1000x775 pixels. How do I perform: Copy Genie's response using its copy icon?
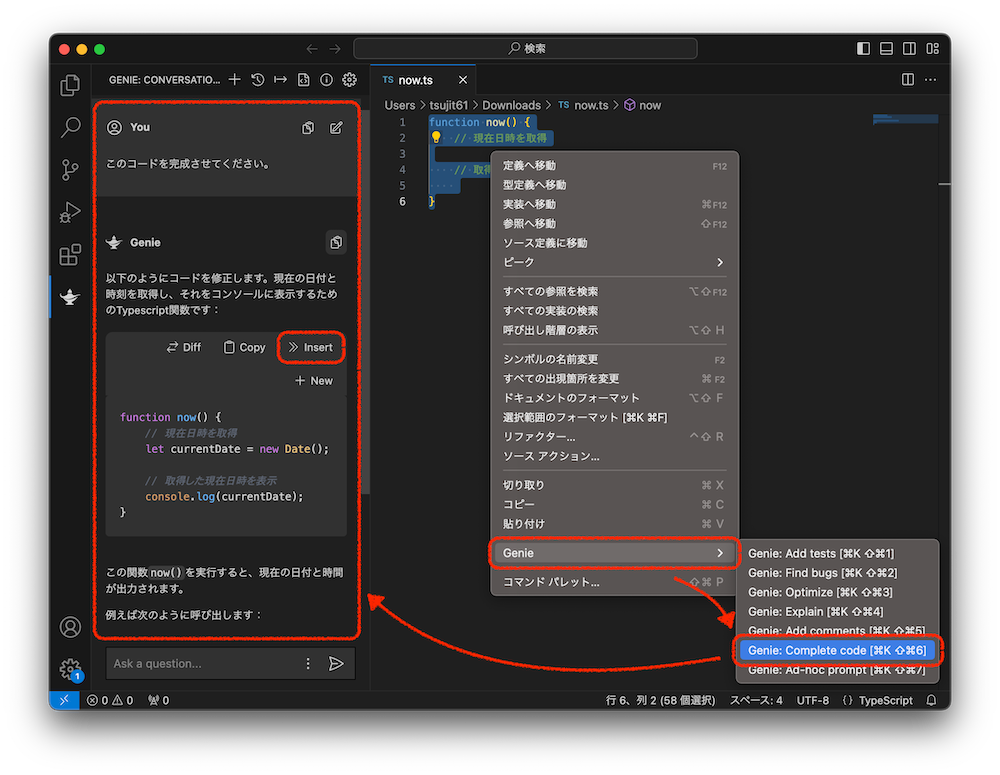pyautogui.click(x=336, y=243)
